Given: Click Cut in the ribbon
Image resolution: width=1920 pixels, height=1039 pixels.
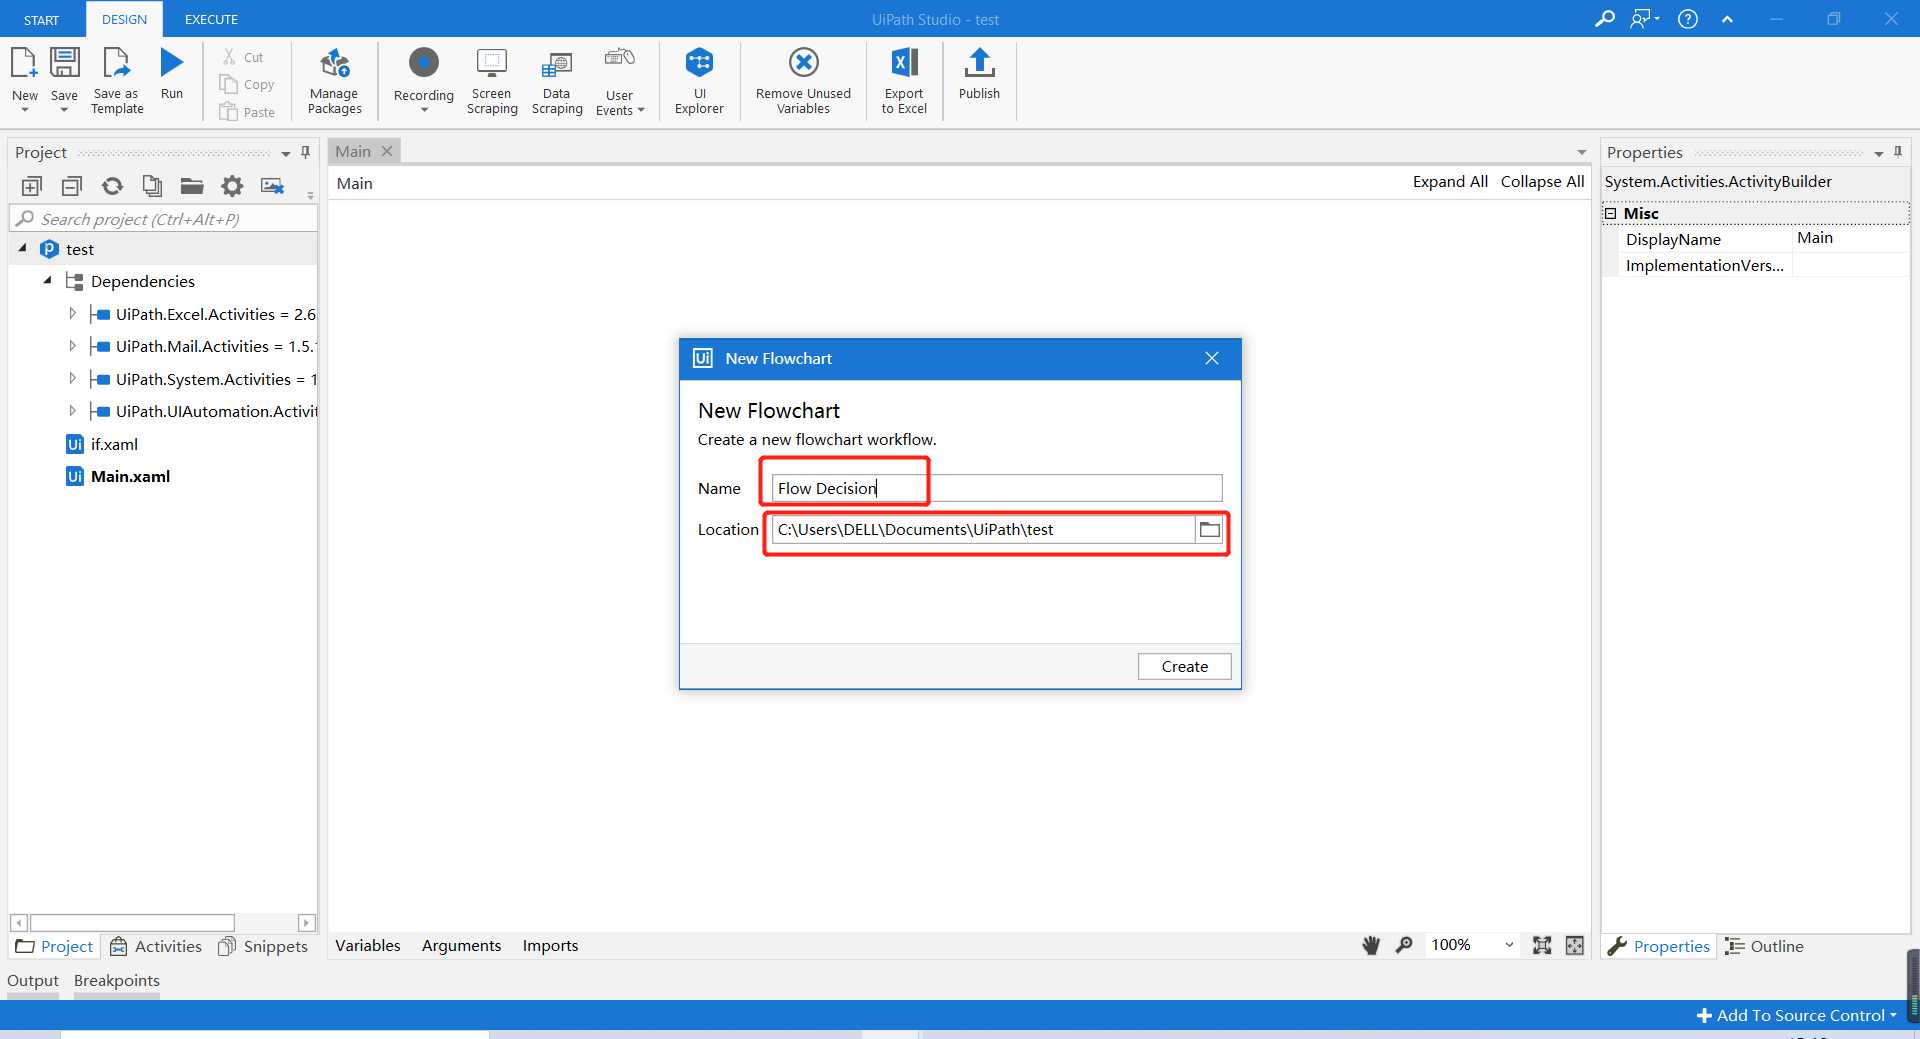Looking at the screenshot, I should pyautogui.click(x=243, y=57).
